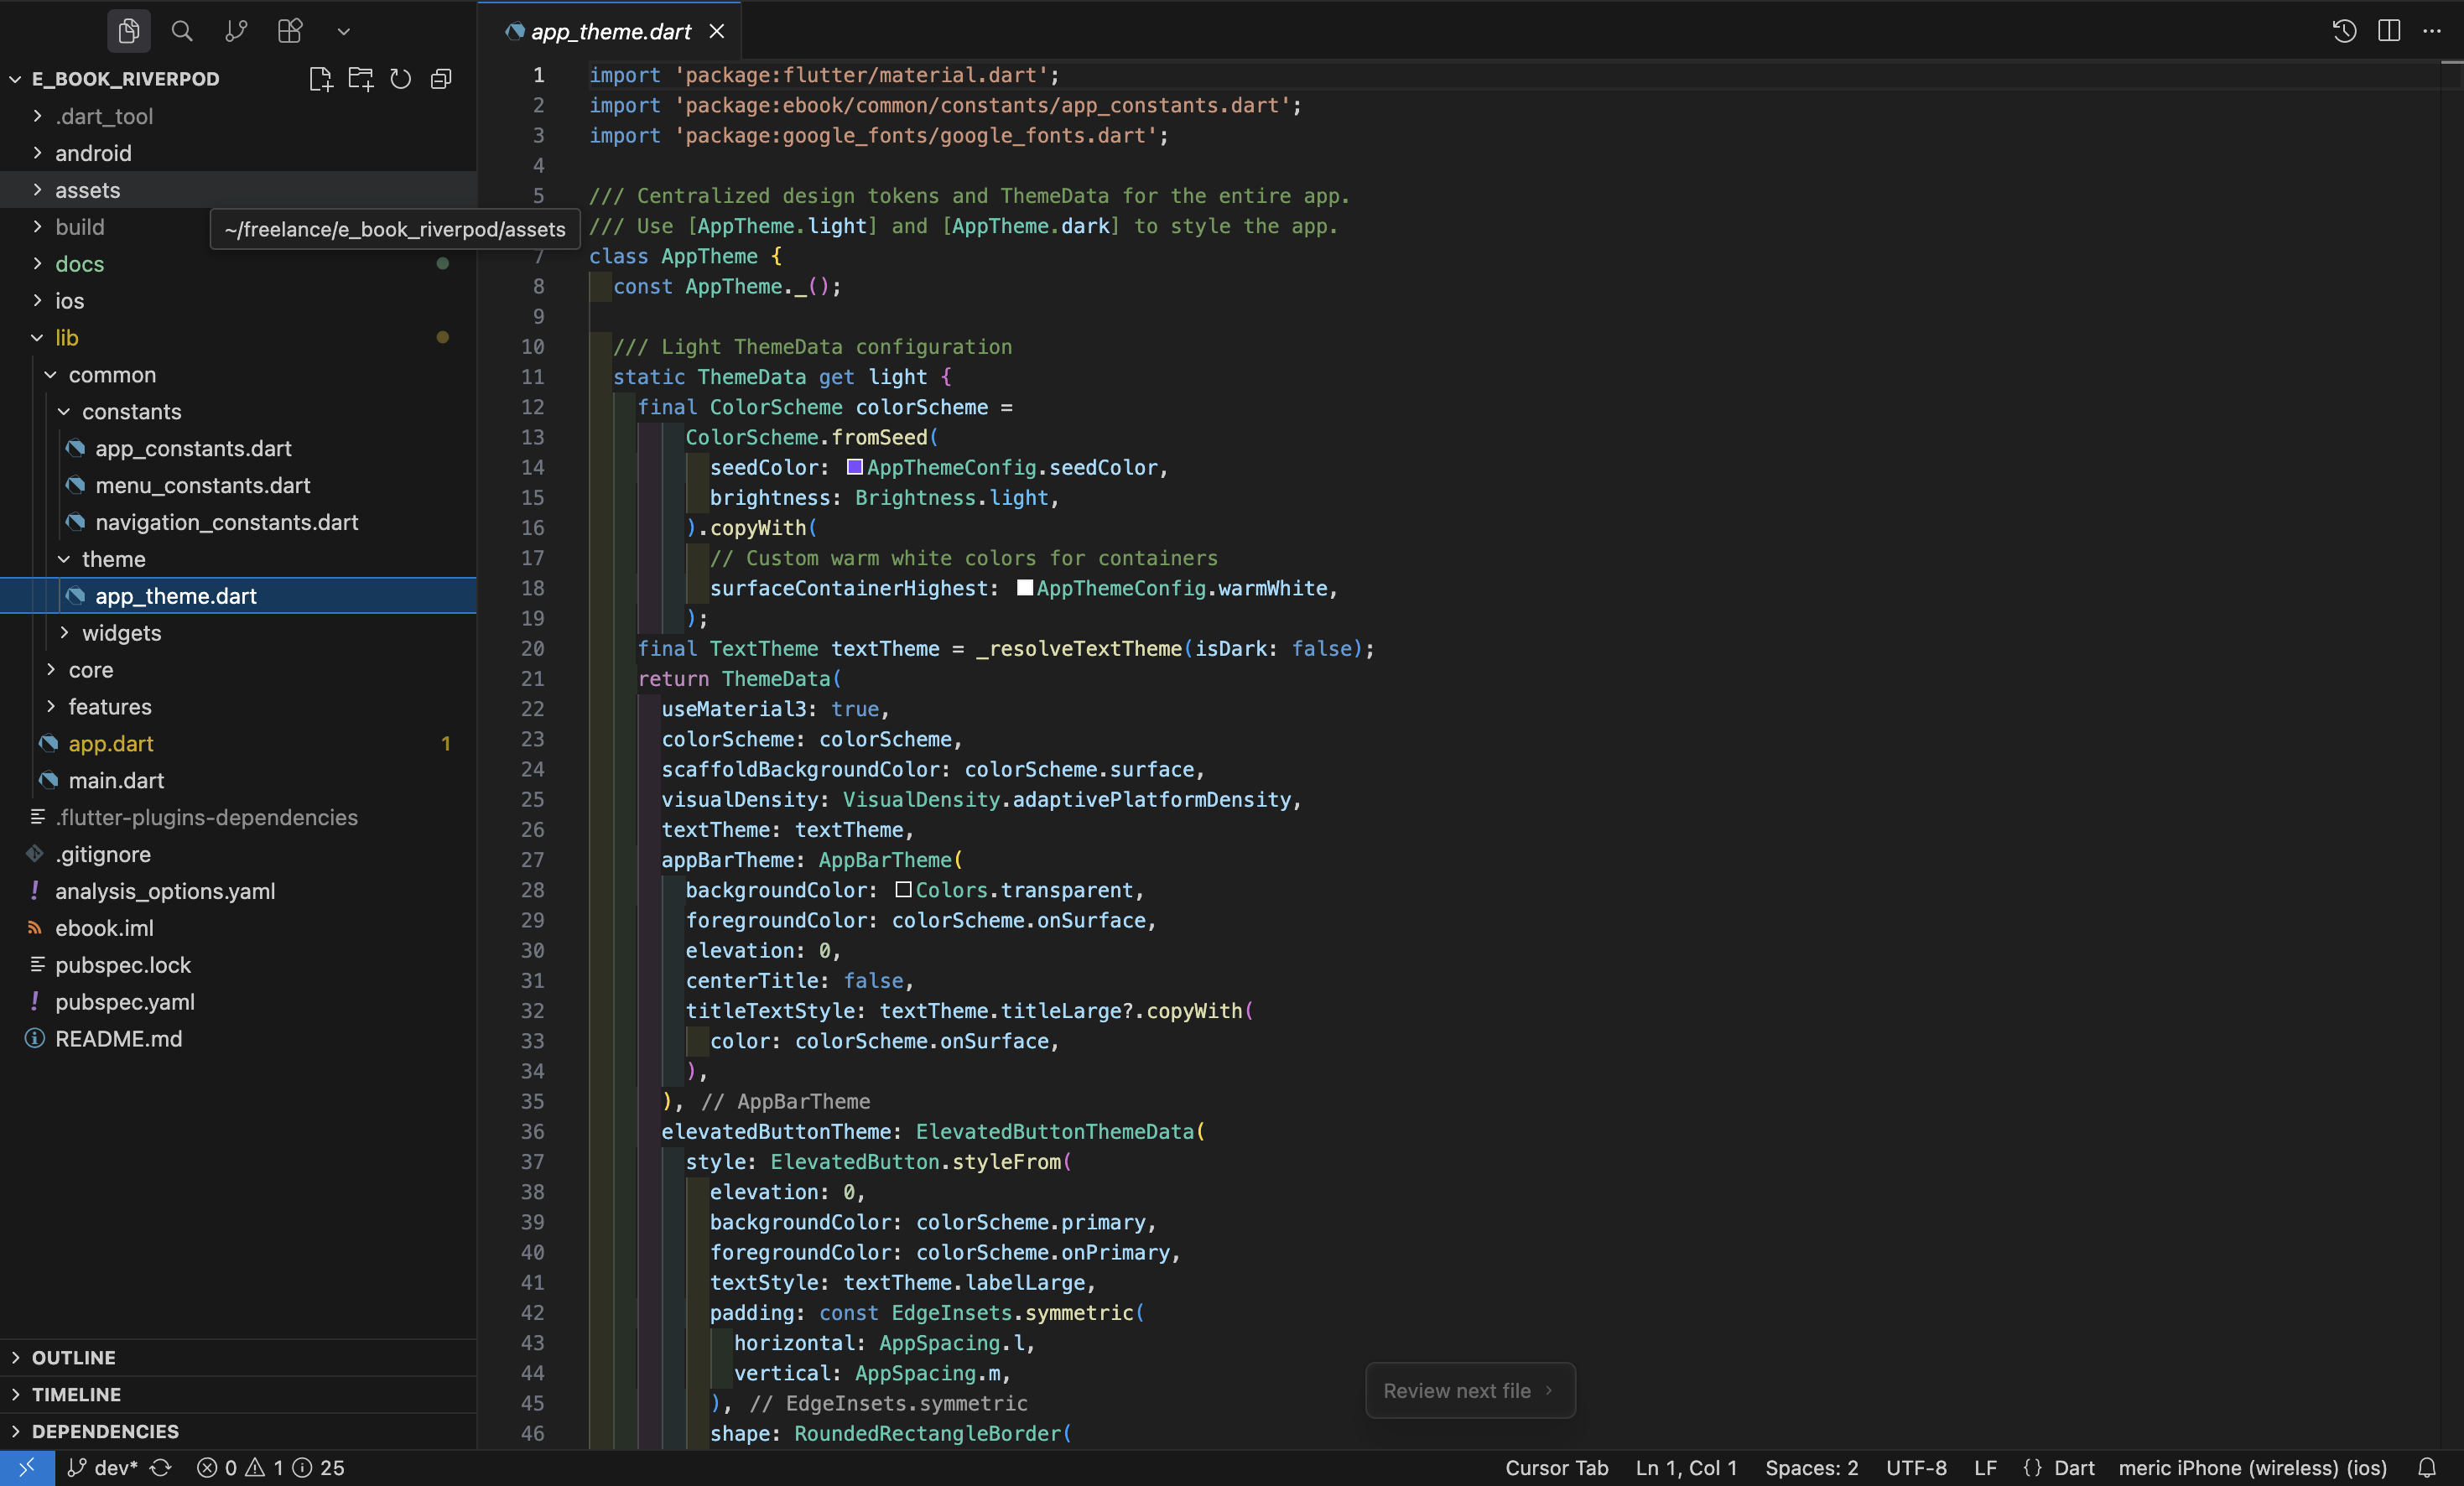Refresh the Explorer file tree
Viewport: 2464px width, 1486px height.
[x=400, y=79]
